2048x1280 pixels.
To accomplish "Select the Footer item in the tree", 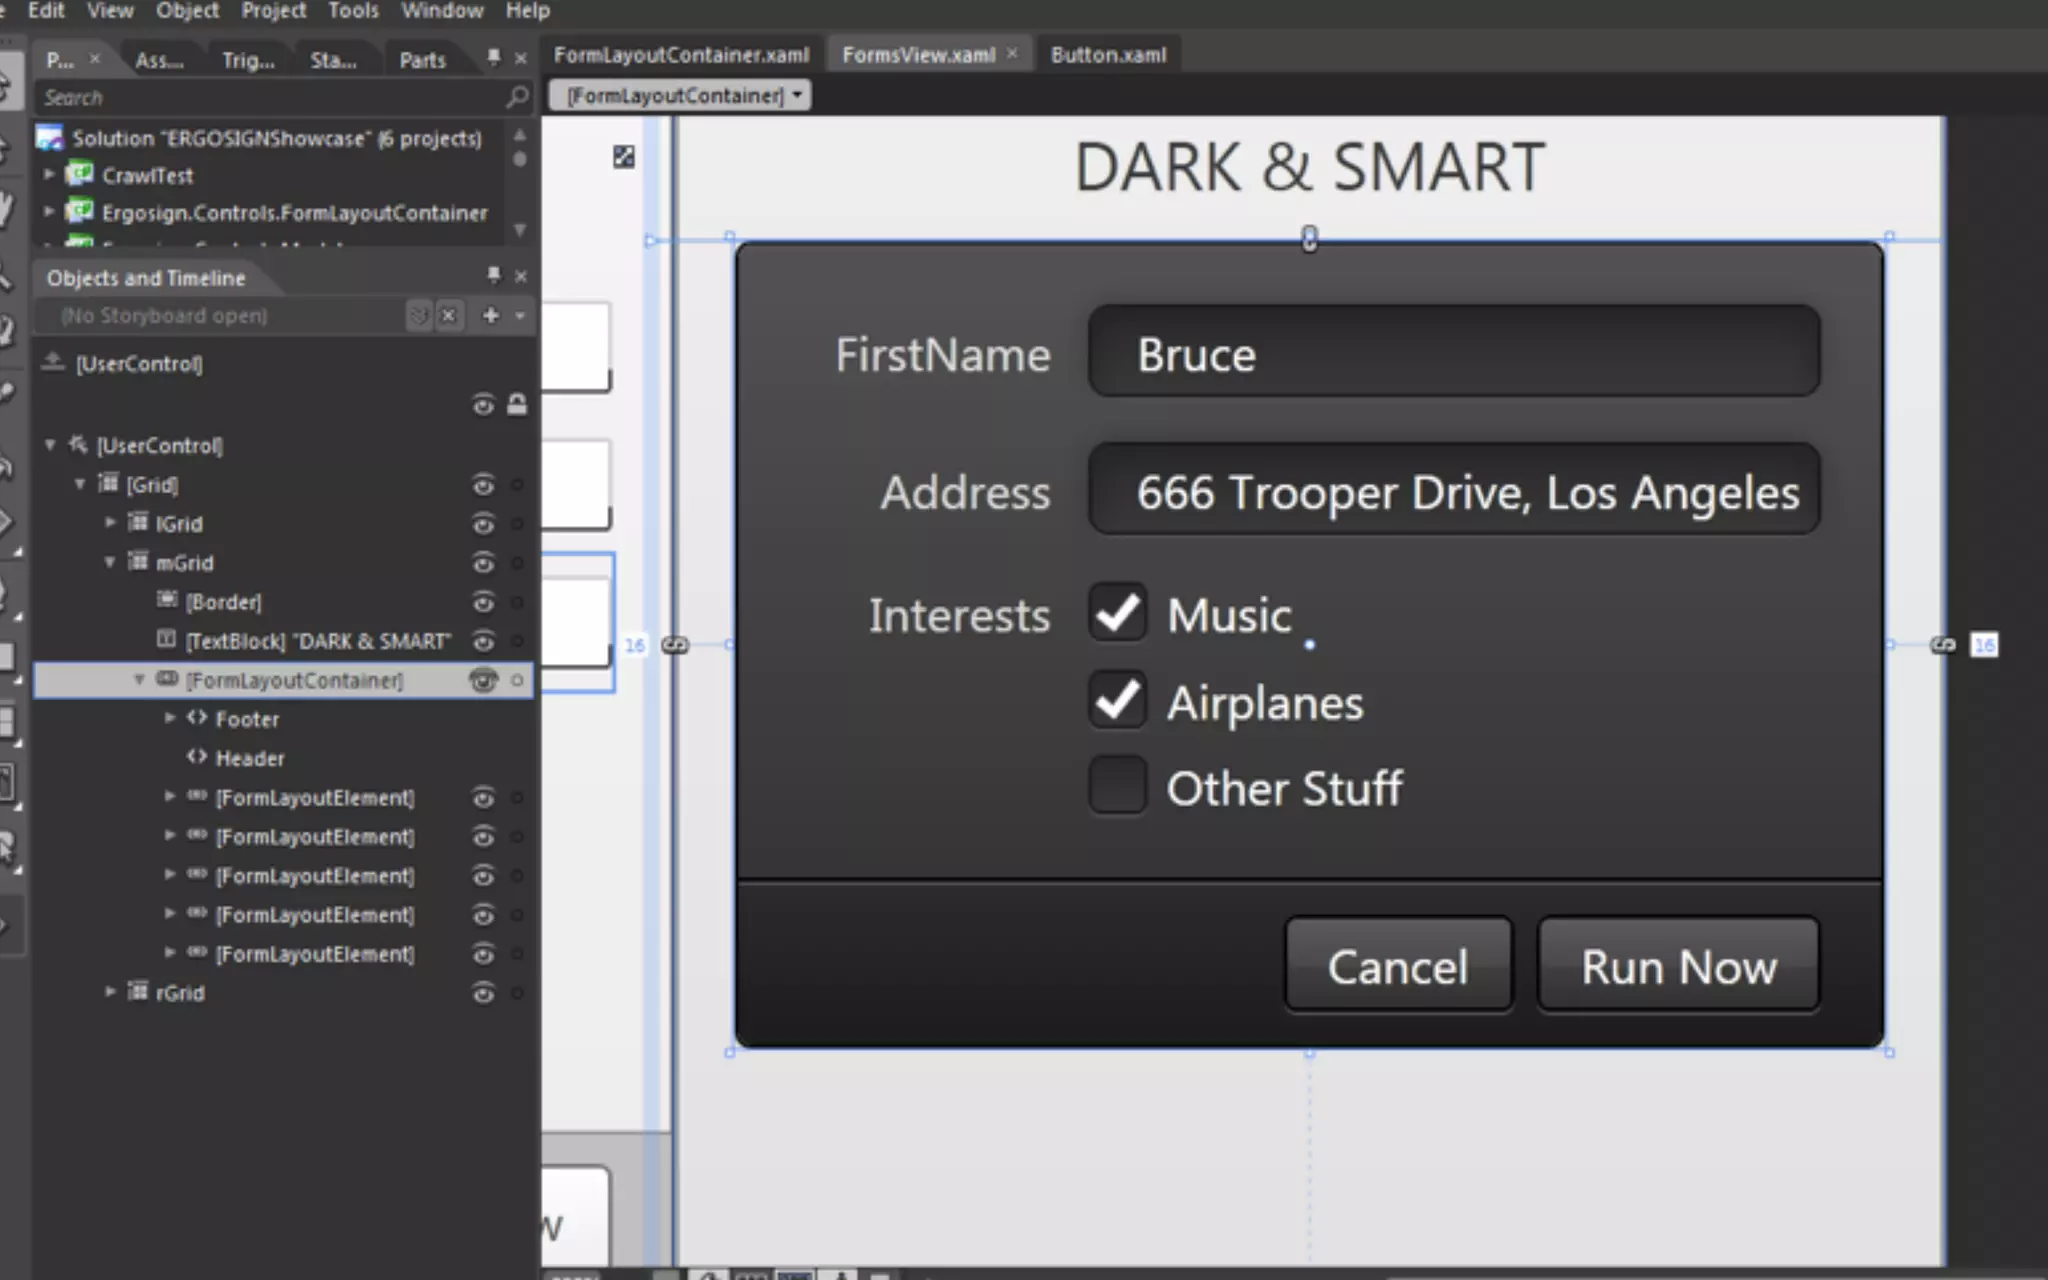I will (247, 719).
